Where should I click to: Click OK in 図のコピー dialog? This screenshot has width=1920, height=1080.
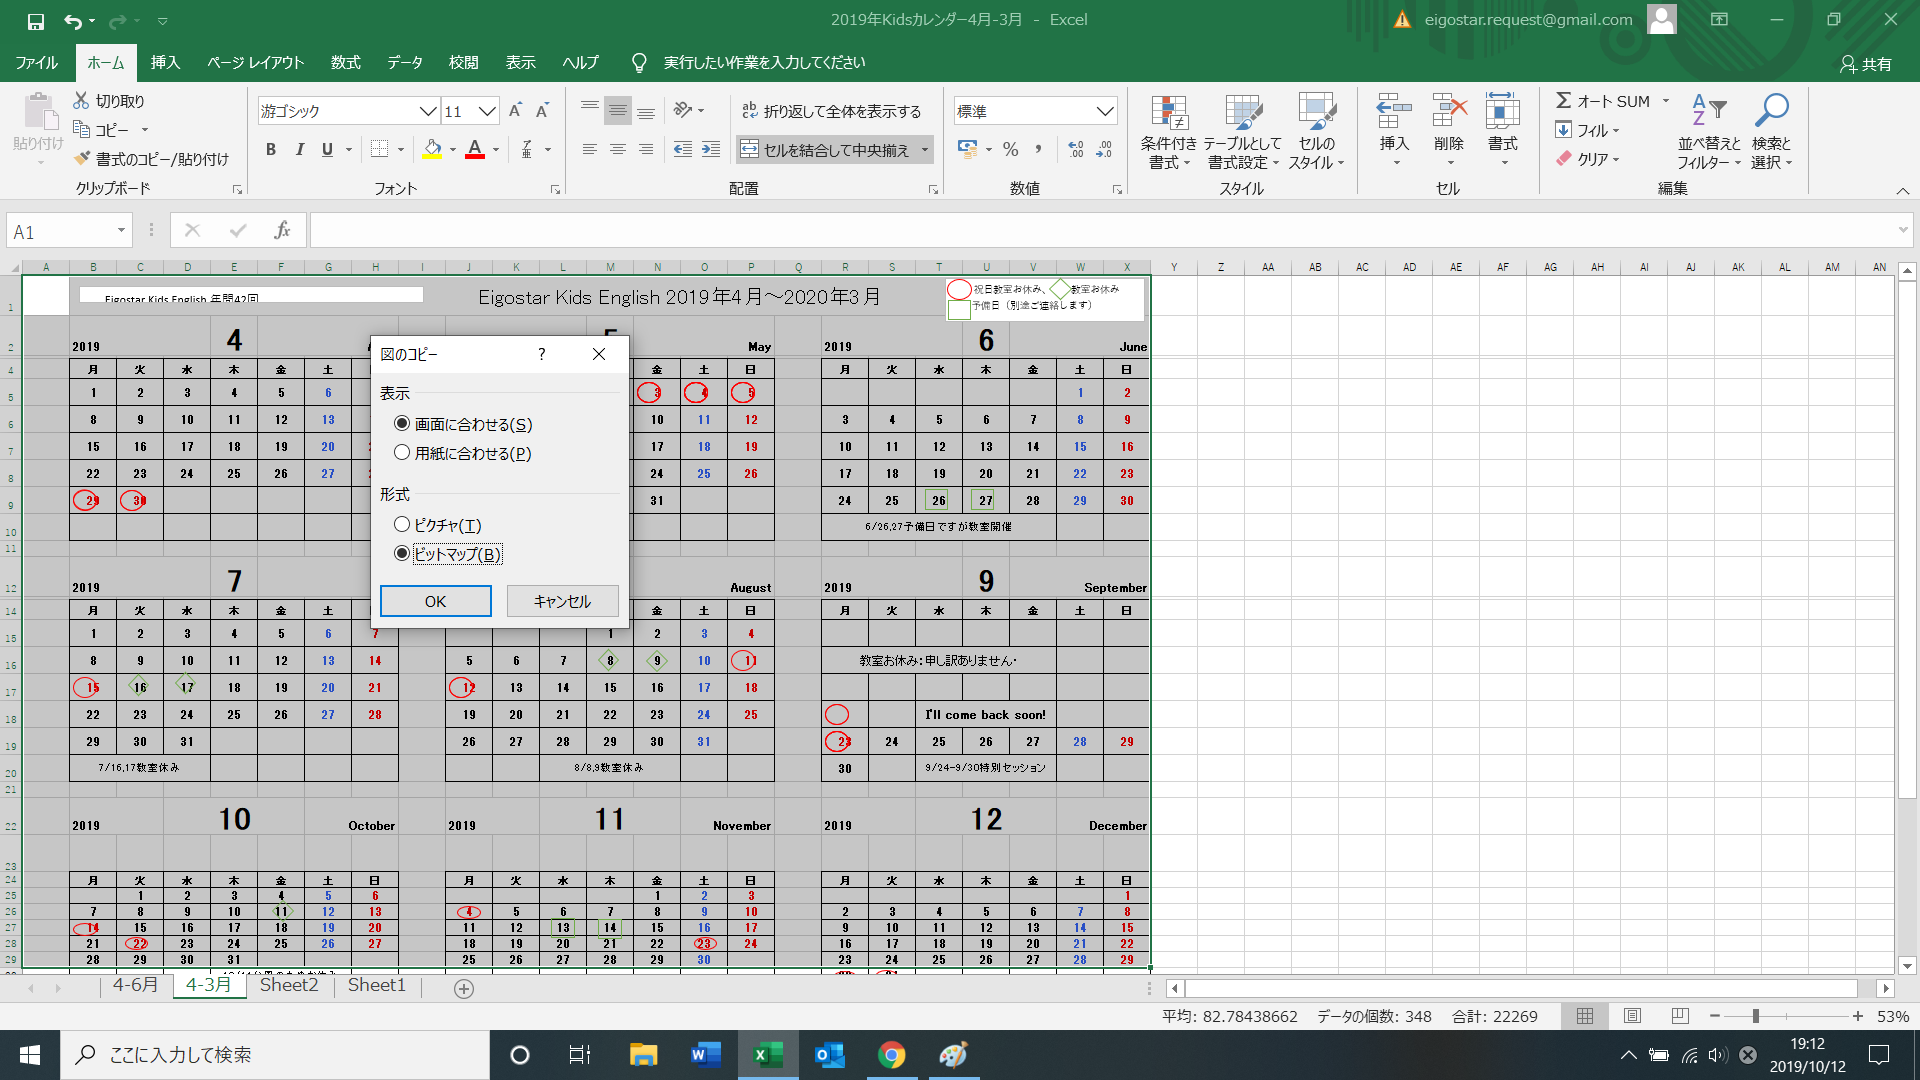coord(435,601)
